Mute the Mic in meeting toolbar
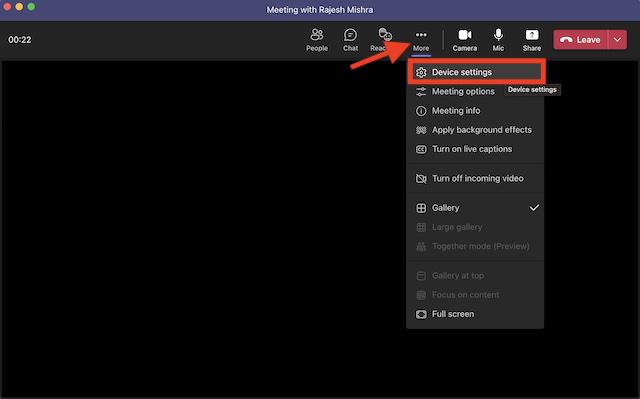640x399 pixels. (x=498, y=40)
